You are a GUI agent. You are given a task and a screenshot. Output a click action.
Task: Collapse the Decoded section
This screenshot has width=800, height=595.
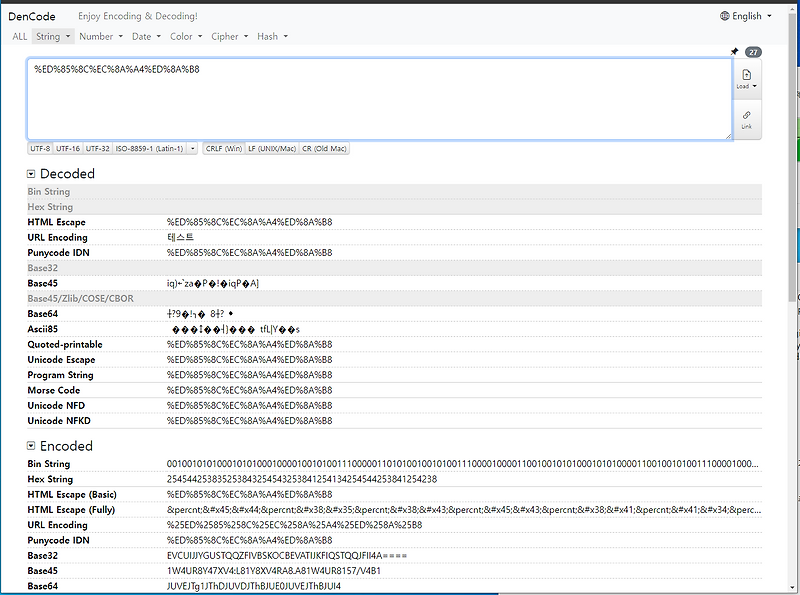[32, 174]
